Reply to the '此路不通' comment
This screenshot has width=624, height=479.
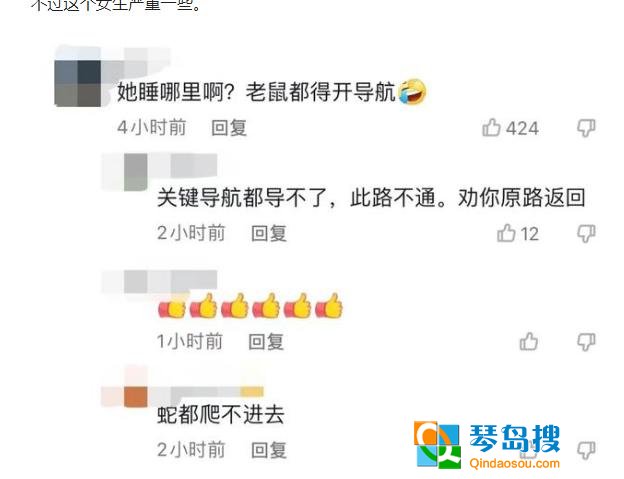coord(269,234)
